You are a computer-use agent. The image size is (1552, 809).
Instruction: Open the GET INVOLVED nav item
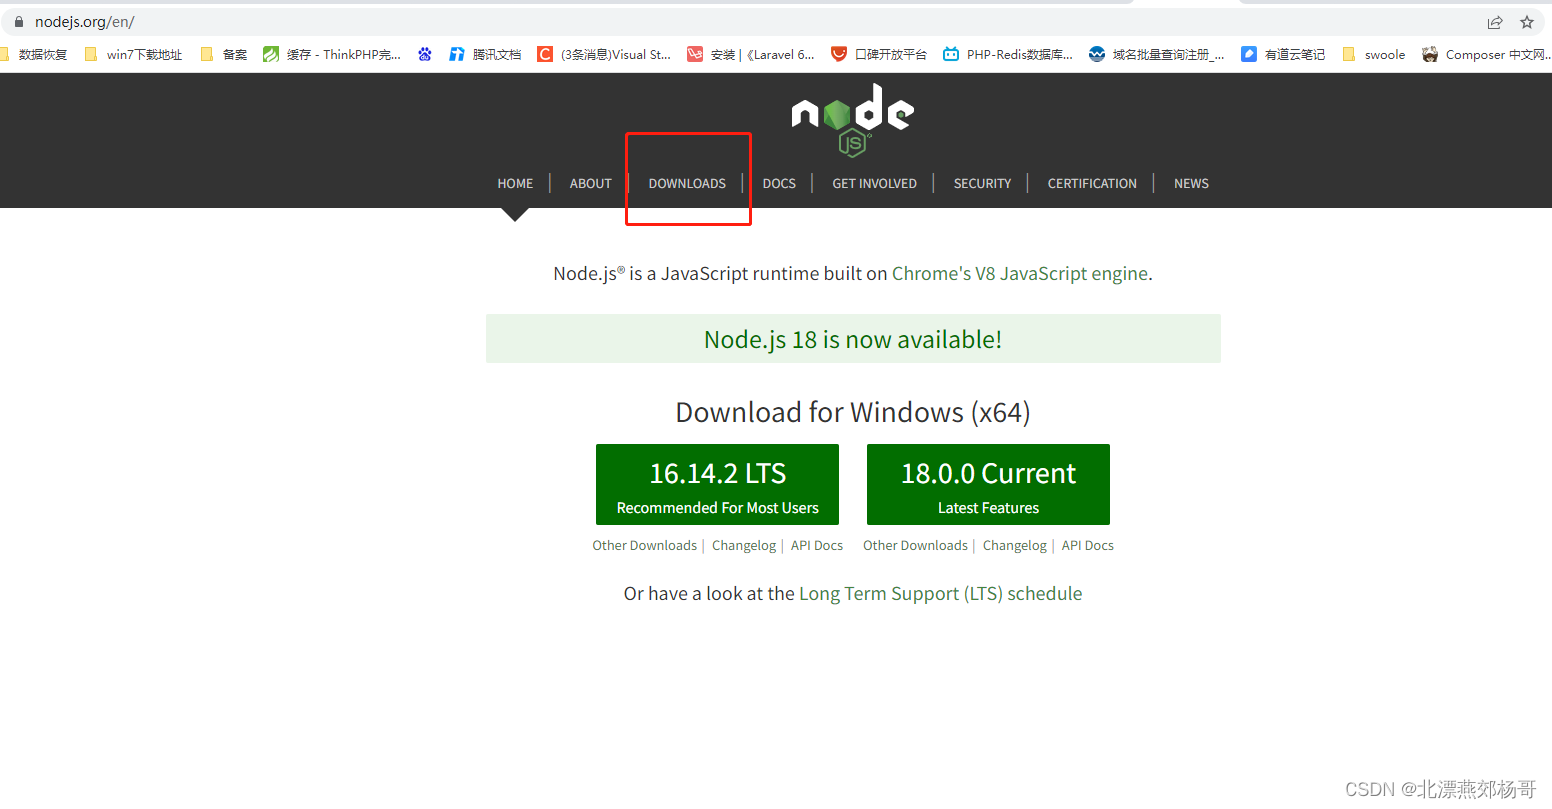874,184
